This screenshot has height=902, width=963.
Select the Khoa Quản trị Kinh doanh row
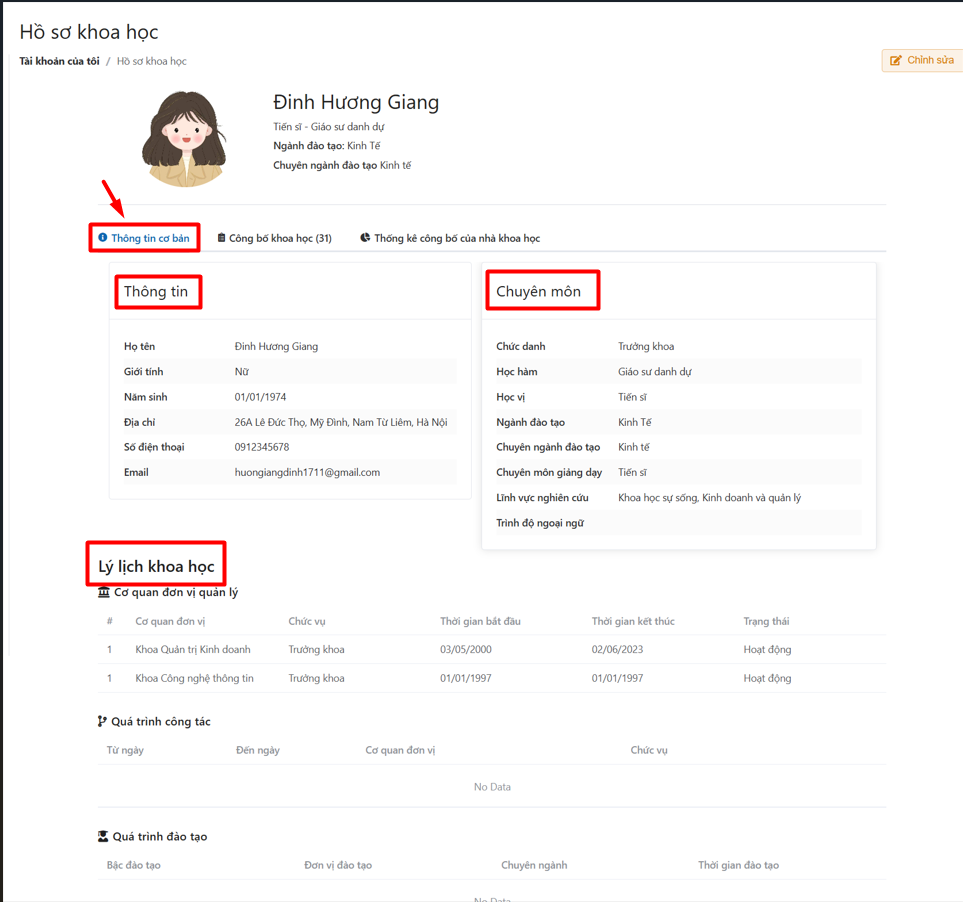click(400, 649)
